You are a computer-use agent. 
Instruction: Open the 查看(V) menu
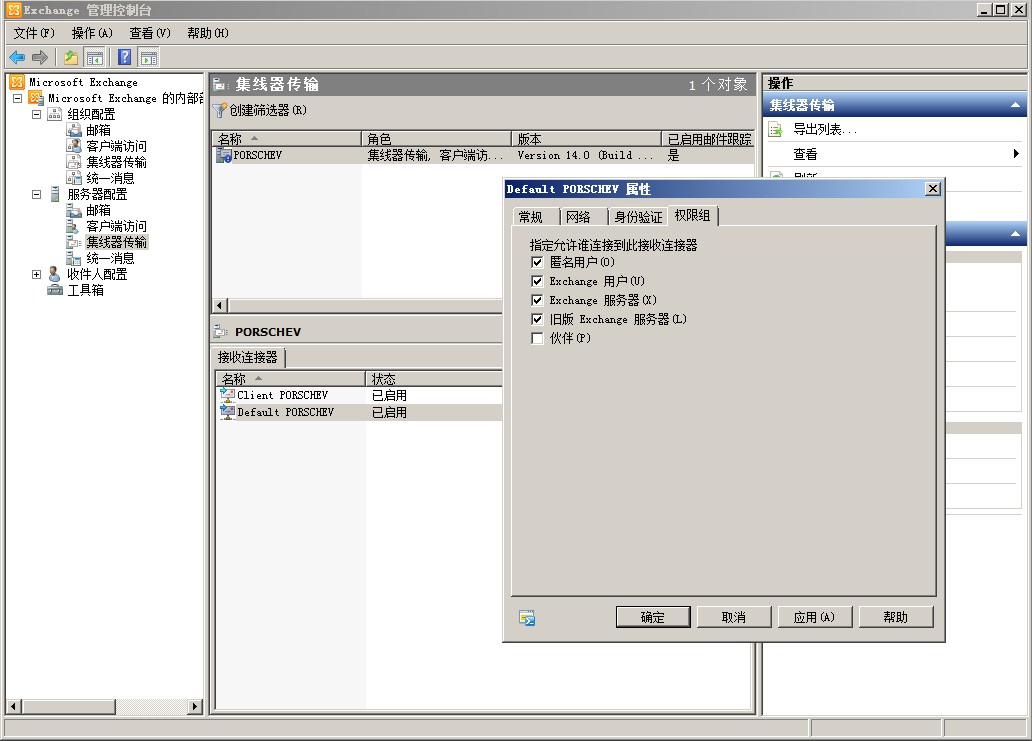pos(150,33)
